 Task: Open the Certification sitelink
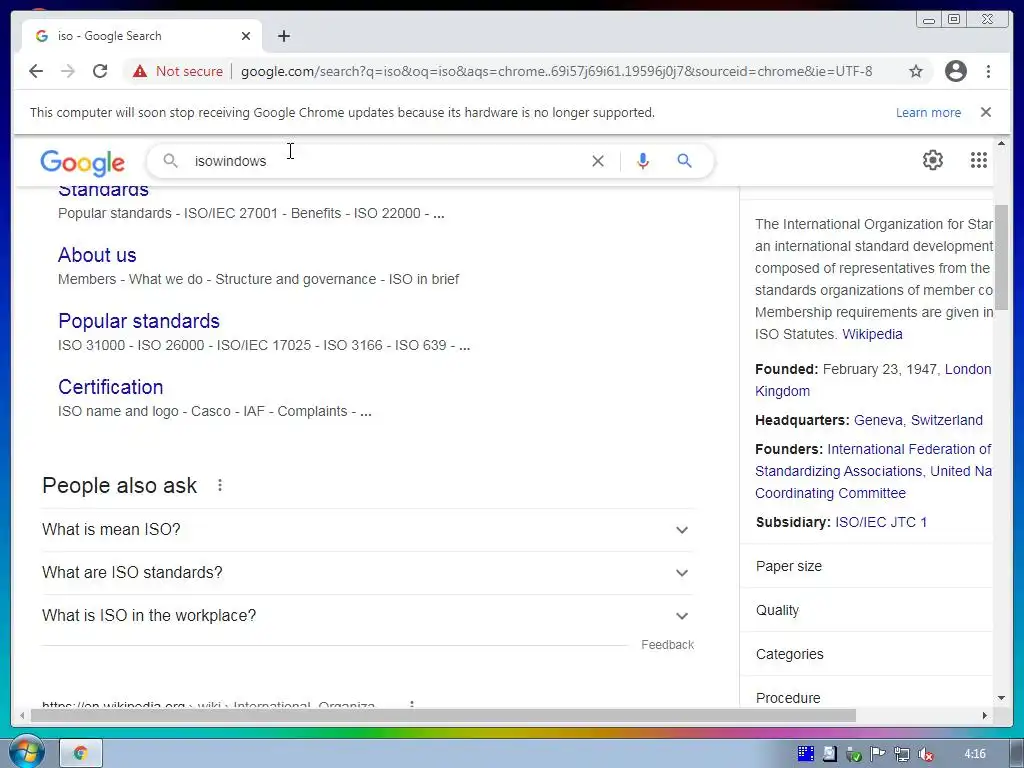(x=110, y=387)
